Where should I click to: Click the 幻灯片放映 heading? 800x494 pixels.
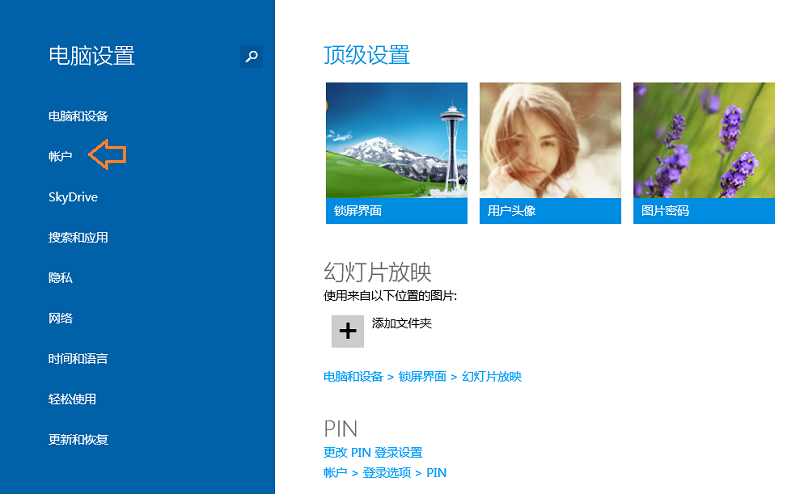tap(378, 272)
